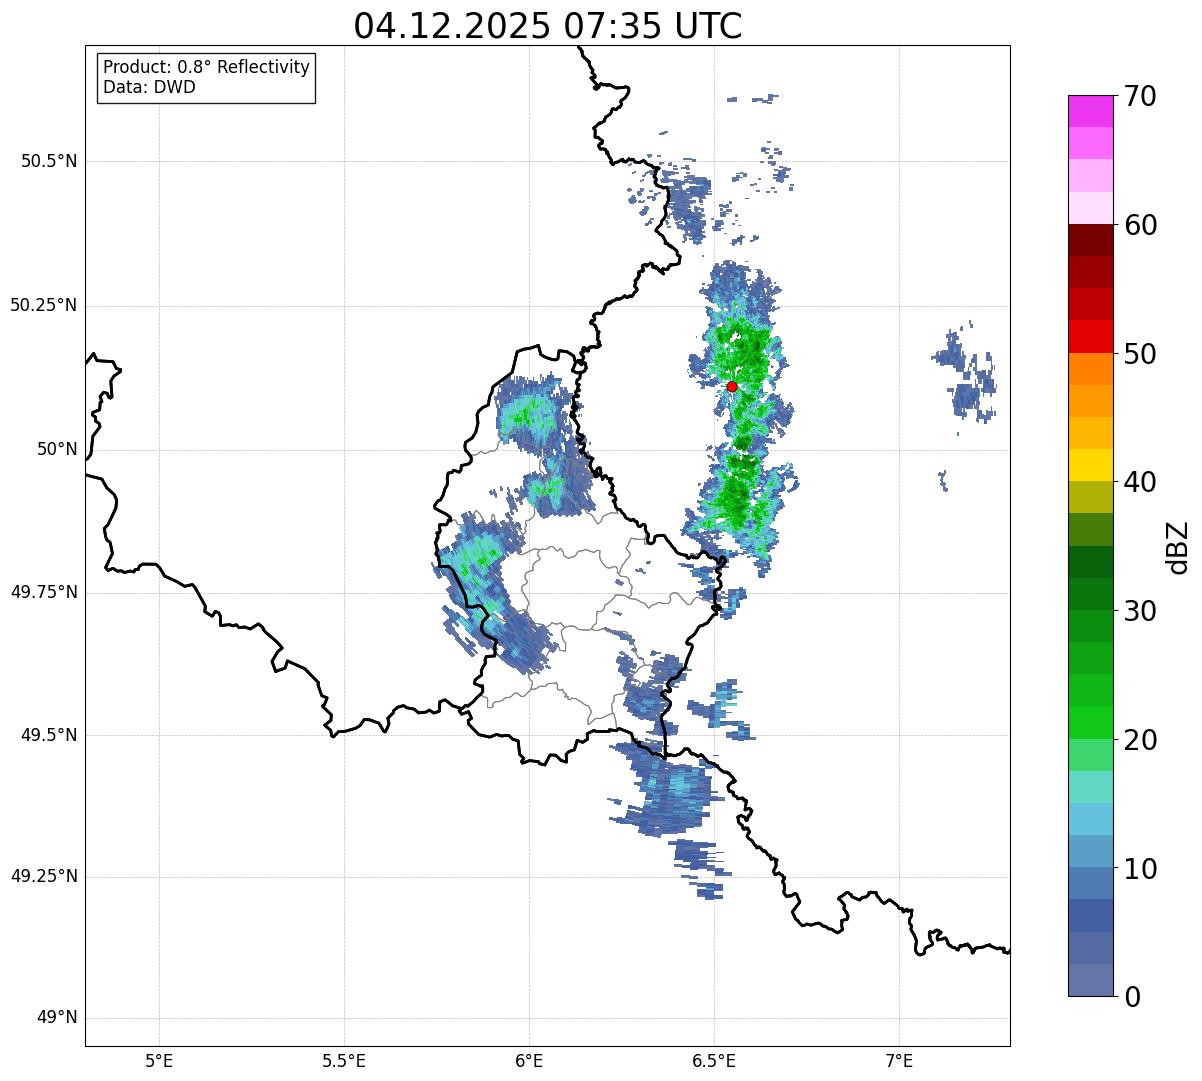This screenshot has width=1202, height=1081.
Task: Click the magenta top segment of colorbar
Action: click(1091, 111)
